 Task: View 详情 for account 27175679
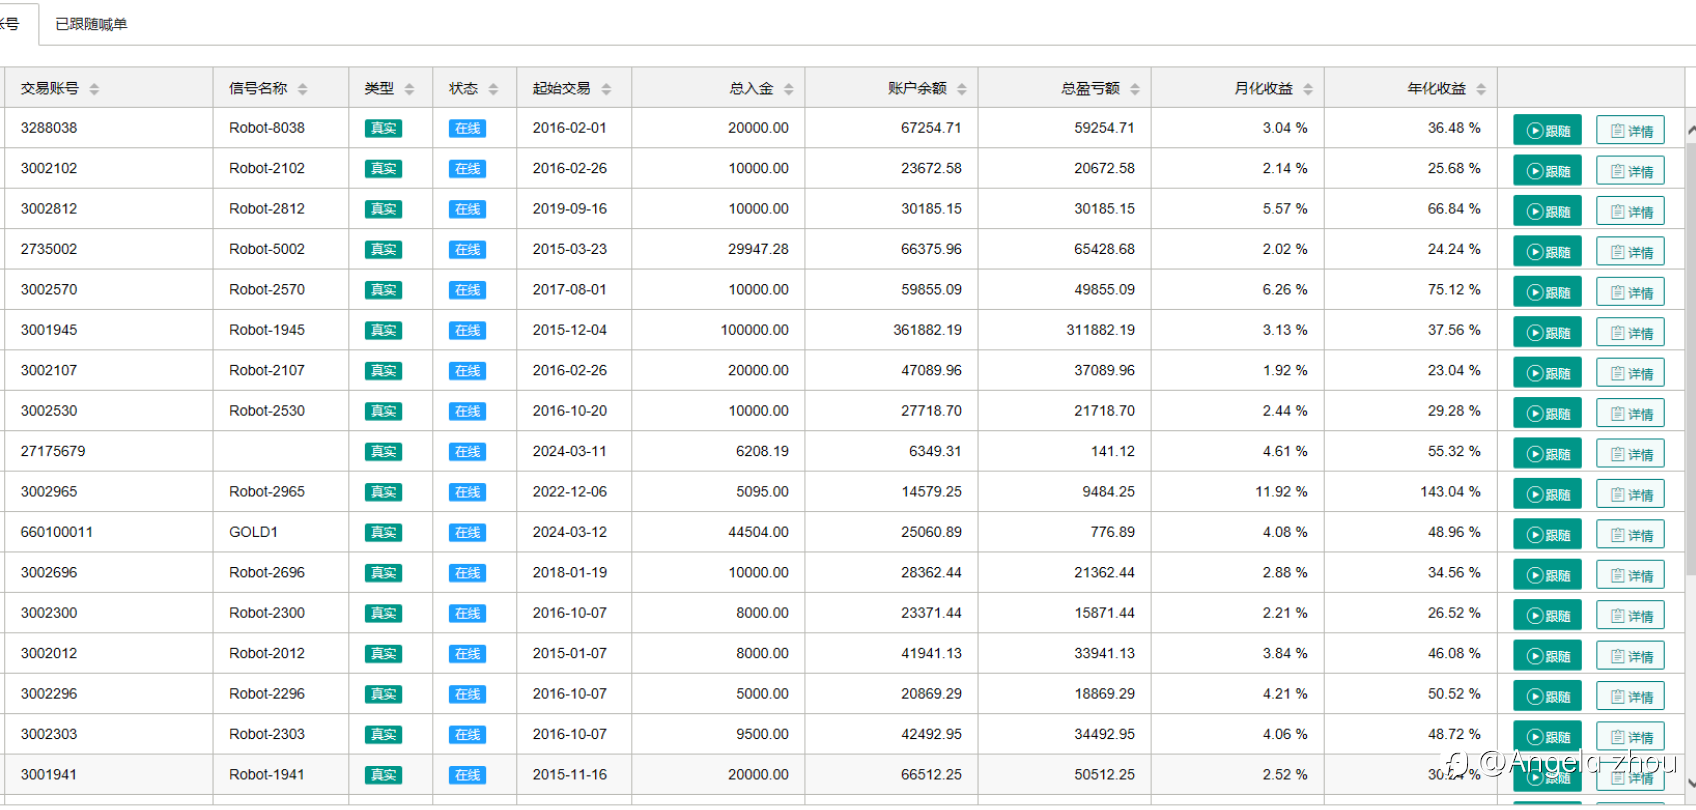pos(1630,454)
